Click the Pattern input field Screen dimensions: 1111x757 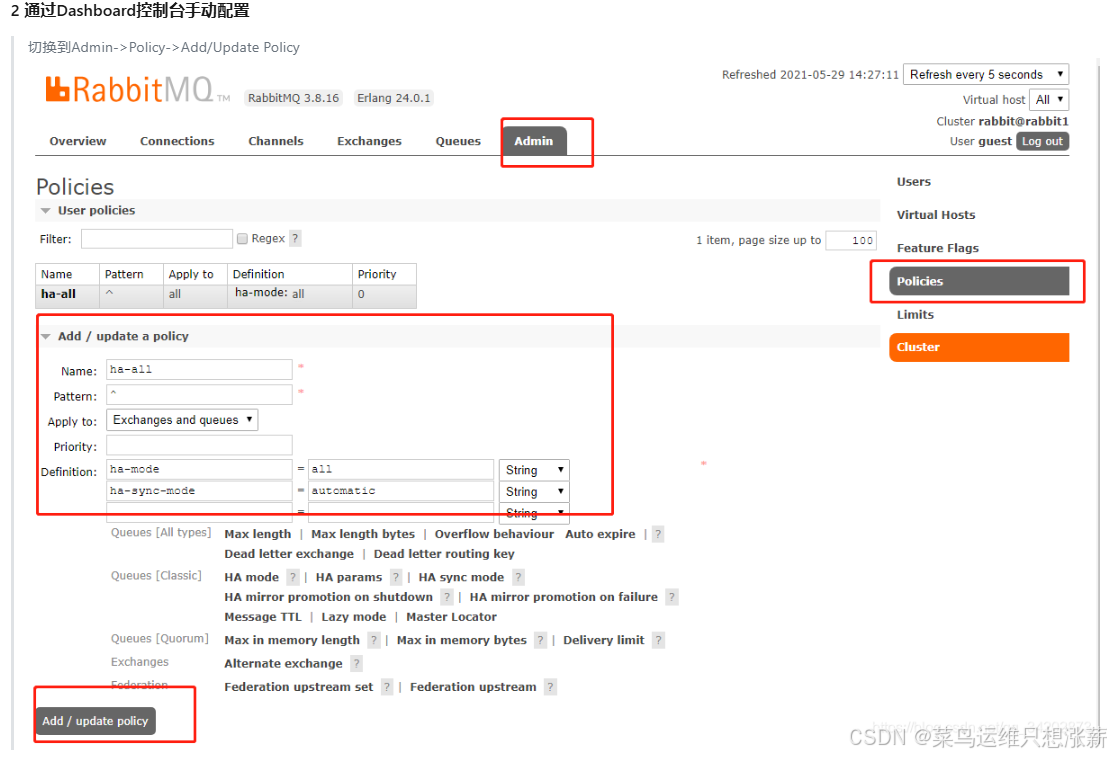(x=199, y=395)
